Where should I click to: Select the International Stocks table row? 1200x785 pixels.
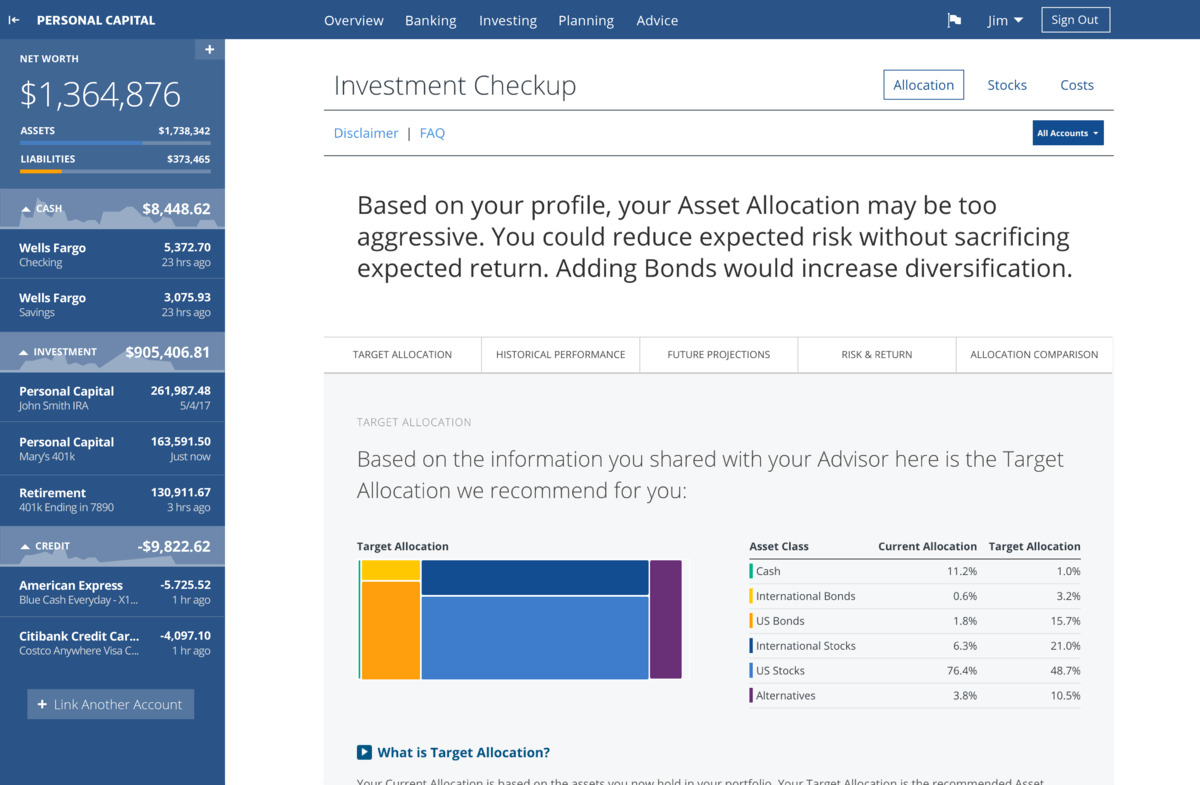pyautogui.click(x=915, y=646)
